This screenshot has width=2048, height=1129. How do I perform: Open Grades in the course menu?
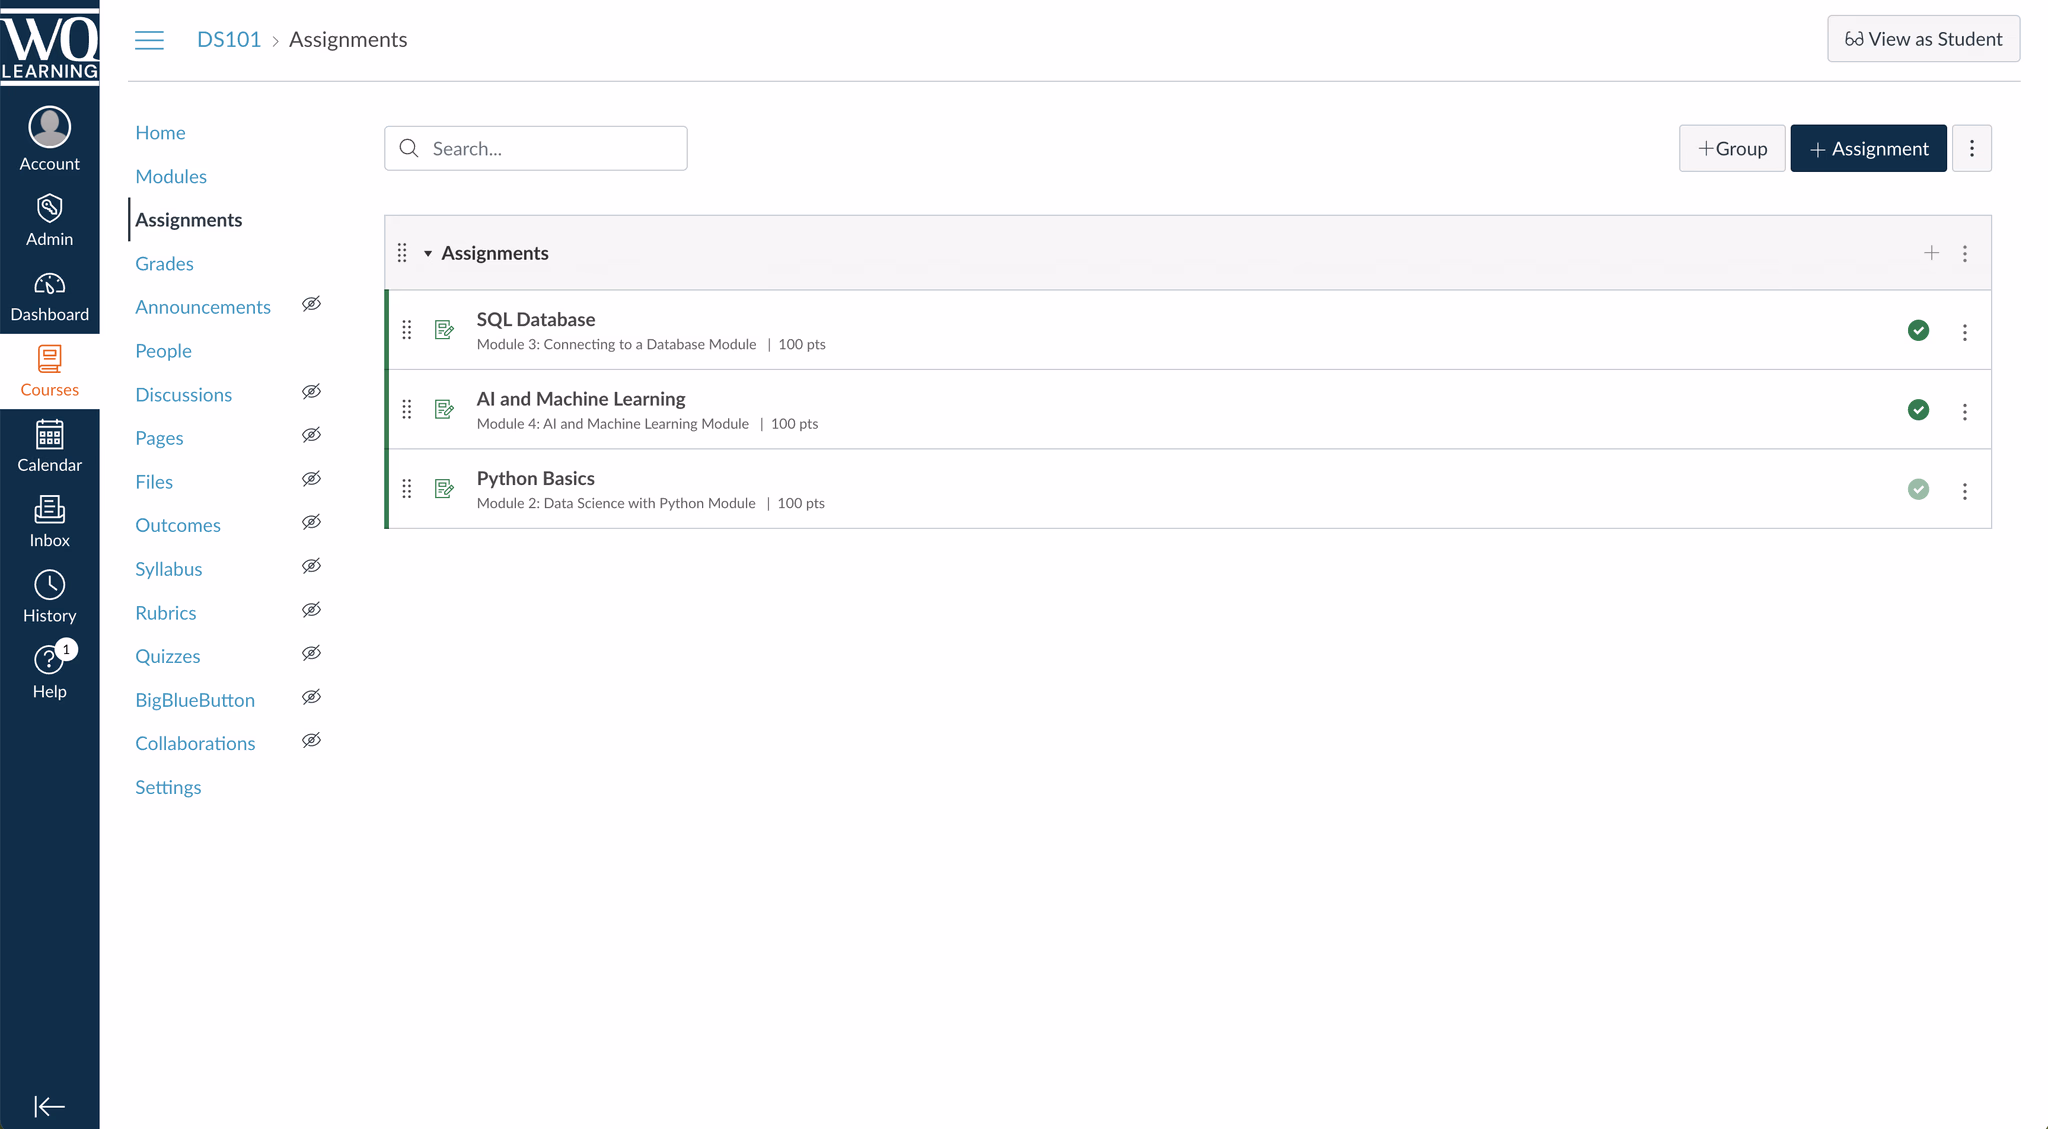click(x=164, y=263)
